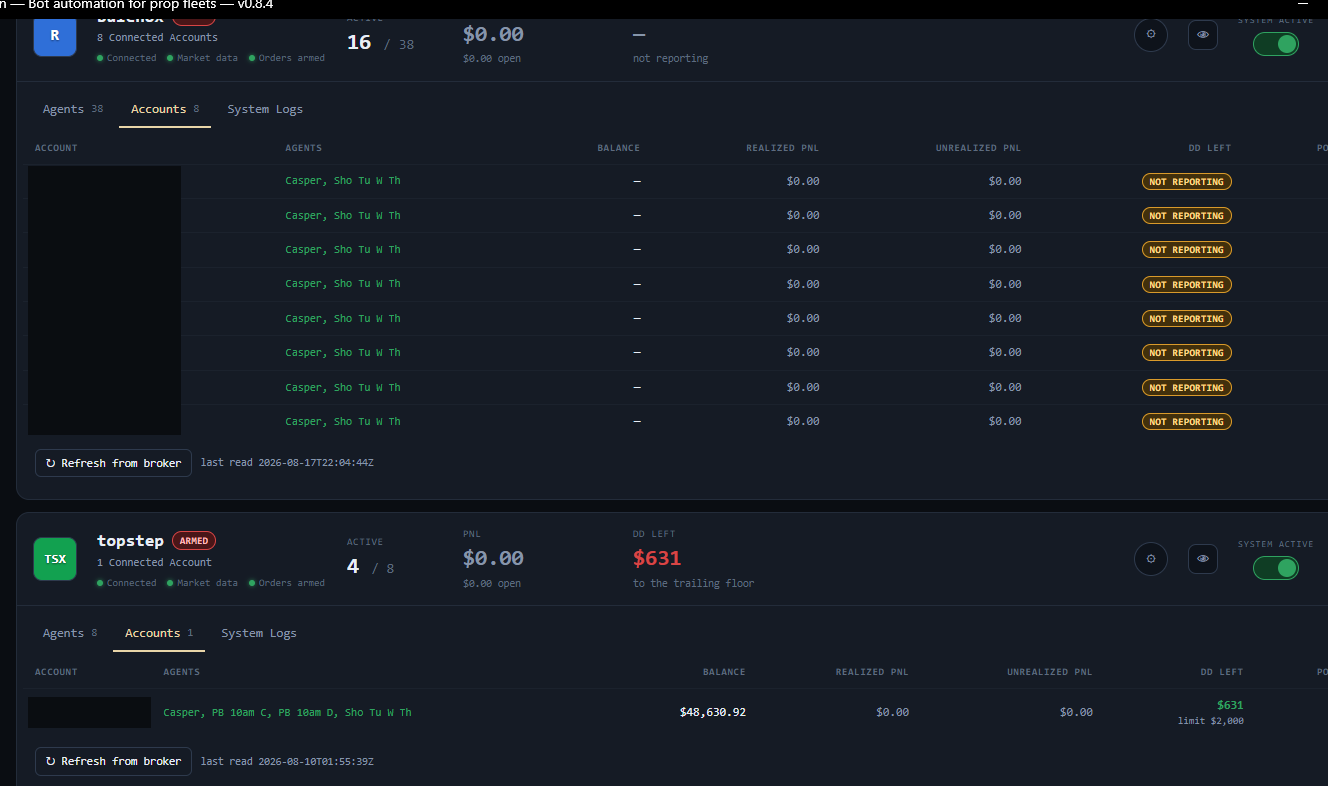This screenshot has height=786, width=1328.
Task: Click green '$631' in topstep account row
Action: pos(1230,705)
